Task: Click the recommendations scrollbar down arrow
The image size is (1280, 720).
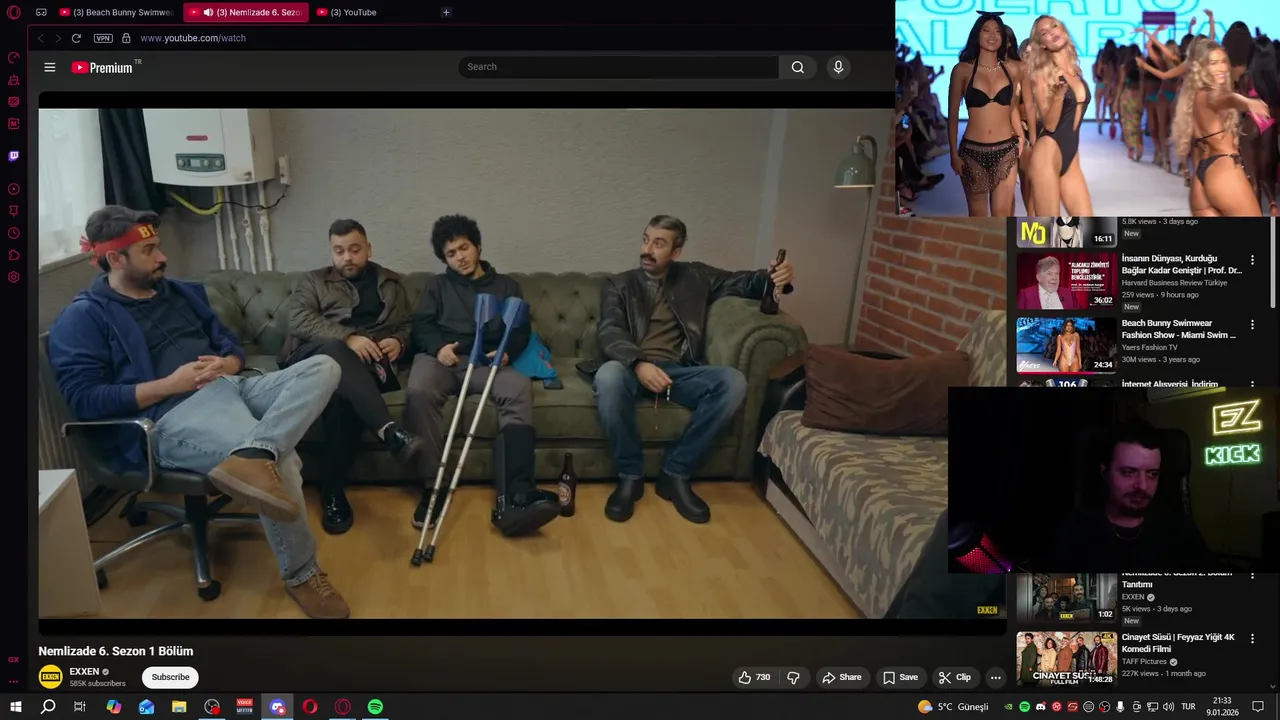Action: point(1273,686)
